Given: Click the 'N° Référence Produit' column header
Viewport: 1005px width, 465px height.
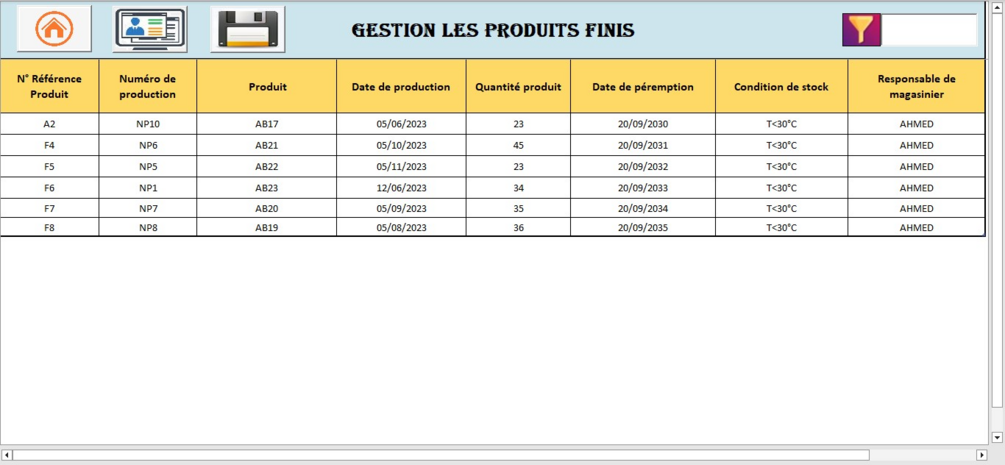Looking at the screenshot, I should pos(49,87).
